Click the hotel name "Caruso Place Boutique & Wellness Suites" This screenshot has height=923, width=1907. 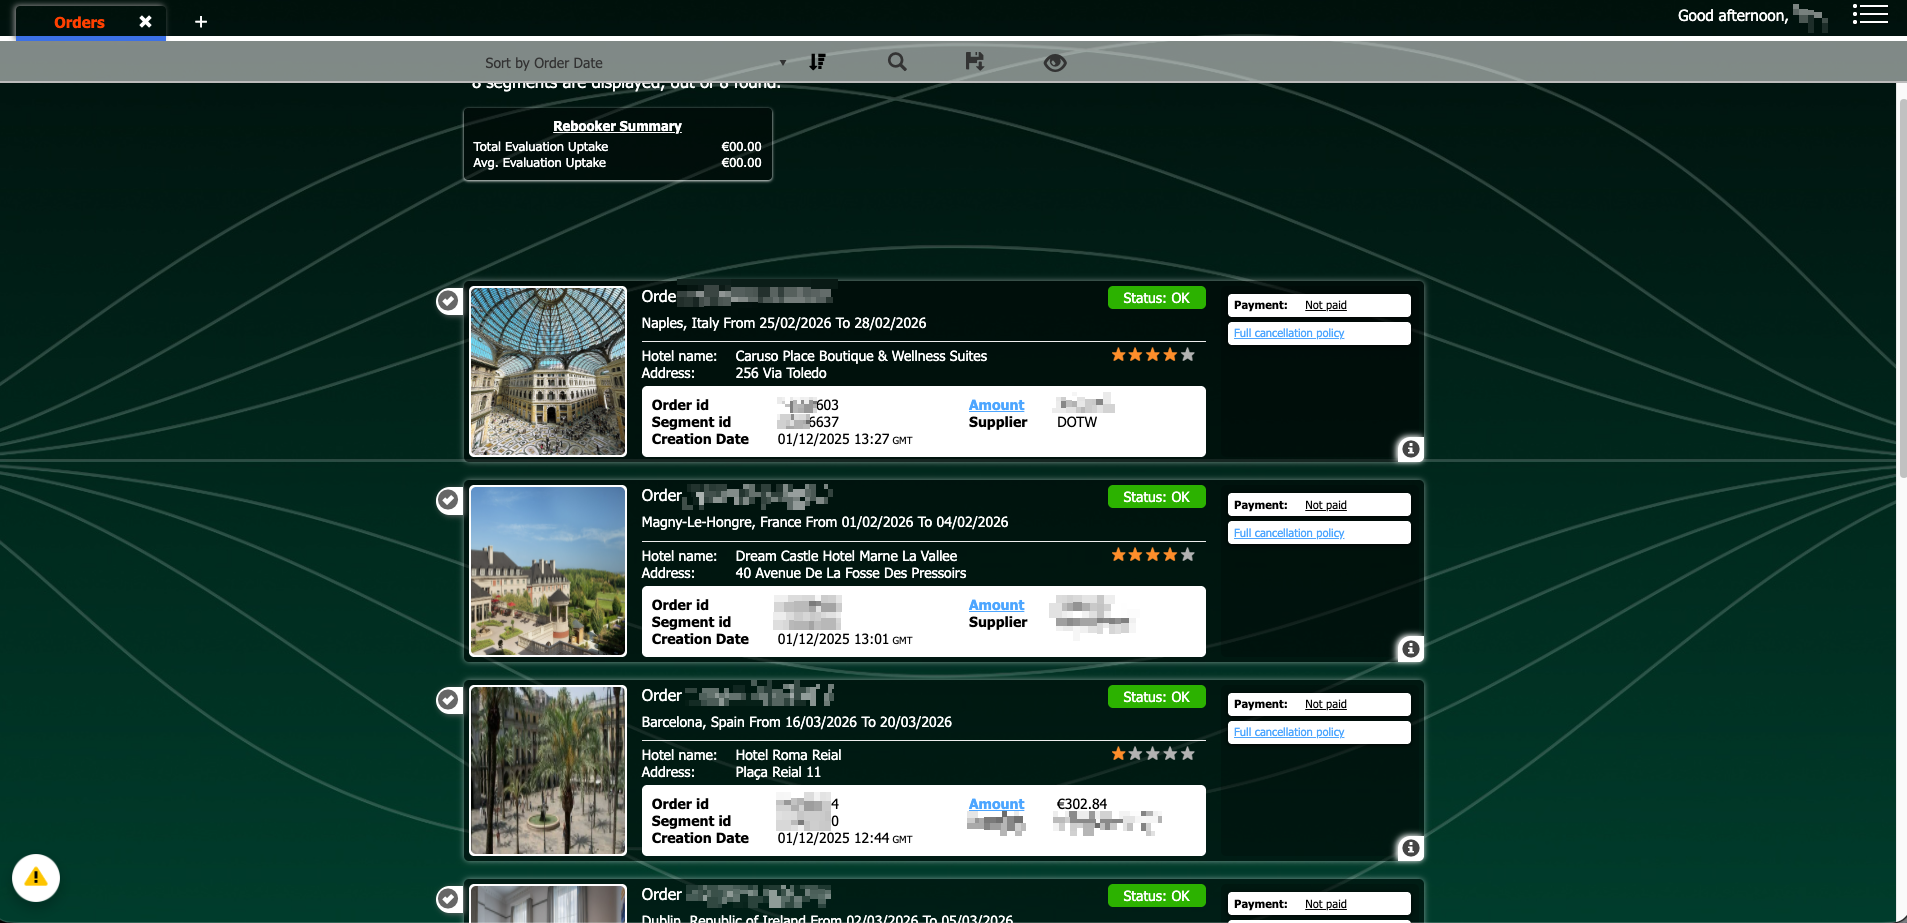[861, 356]
